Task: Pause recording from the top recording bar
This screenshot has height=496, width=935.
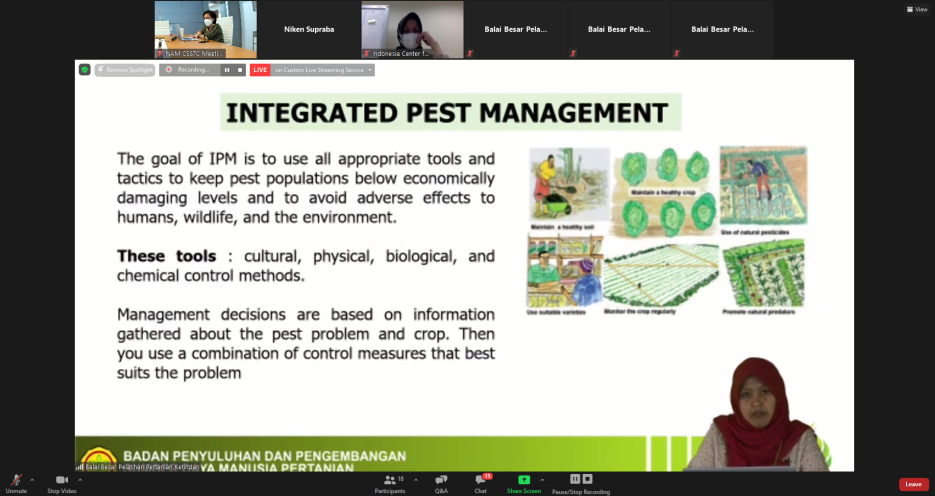Action: [227, 70]
